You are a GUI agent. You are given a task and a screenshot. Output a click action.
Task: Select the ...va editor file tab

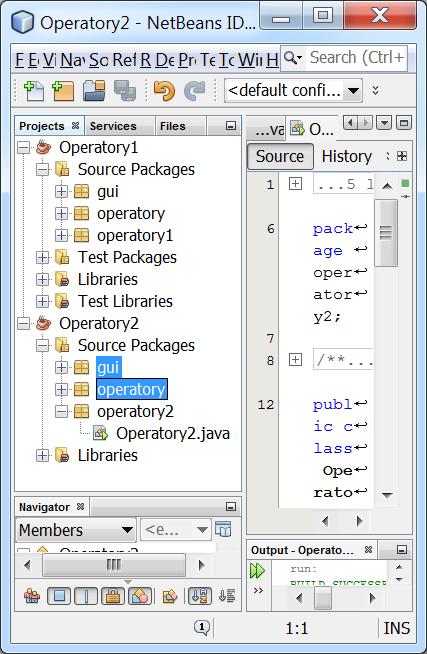tap(268, 130)
